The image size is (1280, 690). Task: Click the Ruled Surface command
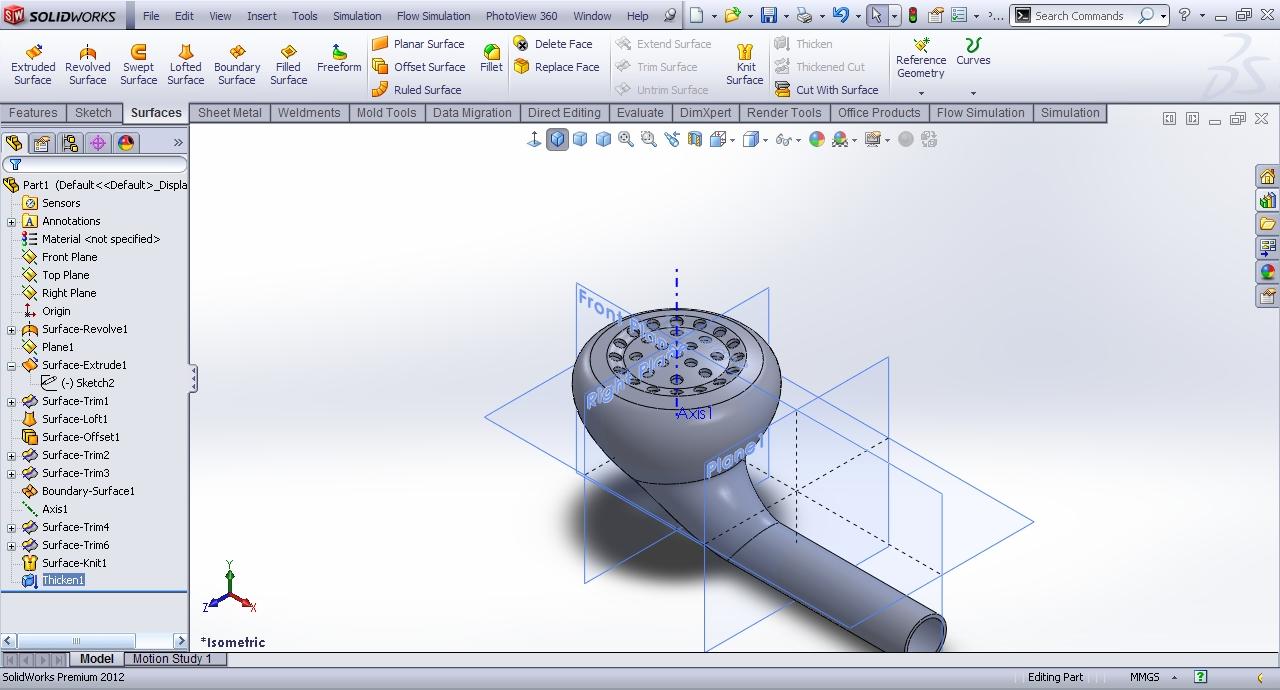416,90
